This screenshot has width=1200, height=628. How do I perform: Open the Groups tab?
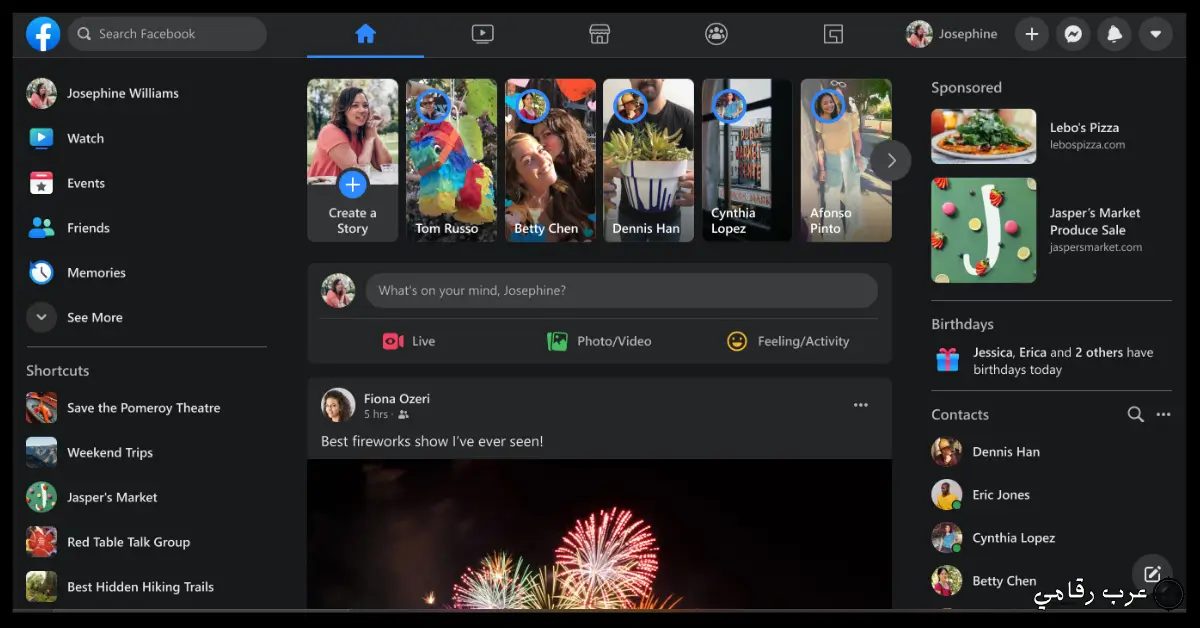(716, 34)
